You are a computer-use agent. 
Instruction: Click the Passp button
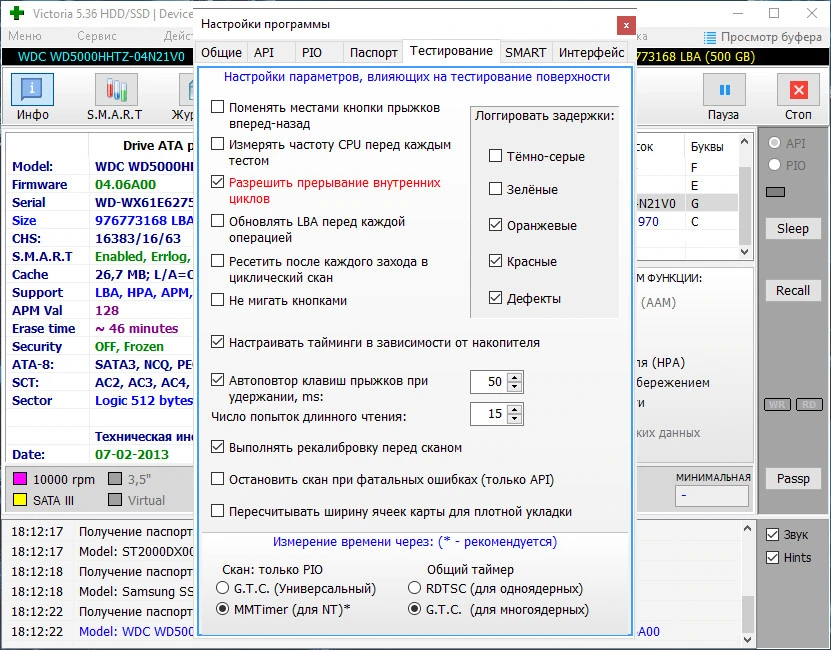(x=793, y=479)
